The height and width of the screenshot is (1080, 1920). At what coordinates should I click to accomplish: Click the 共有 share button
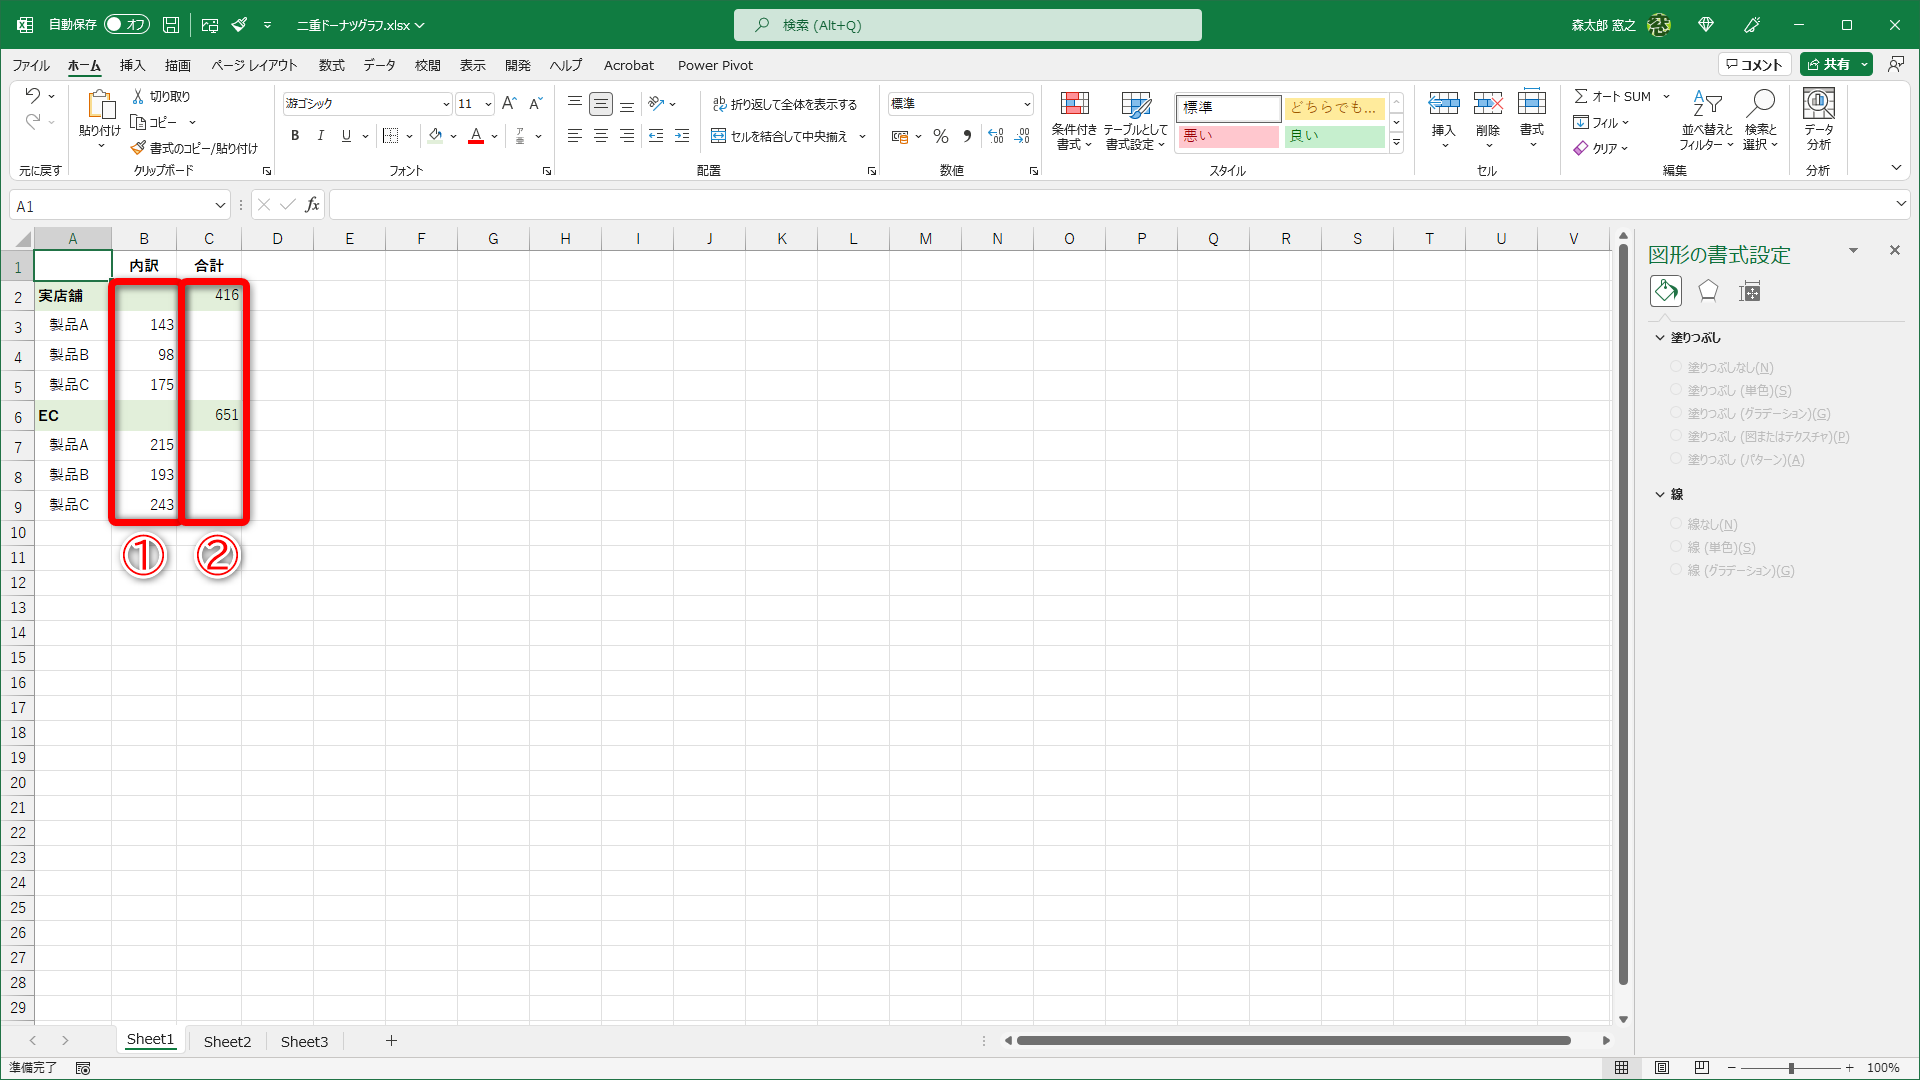[x=1828, y=64]
